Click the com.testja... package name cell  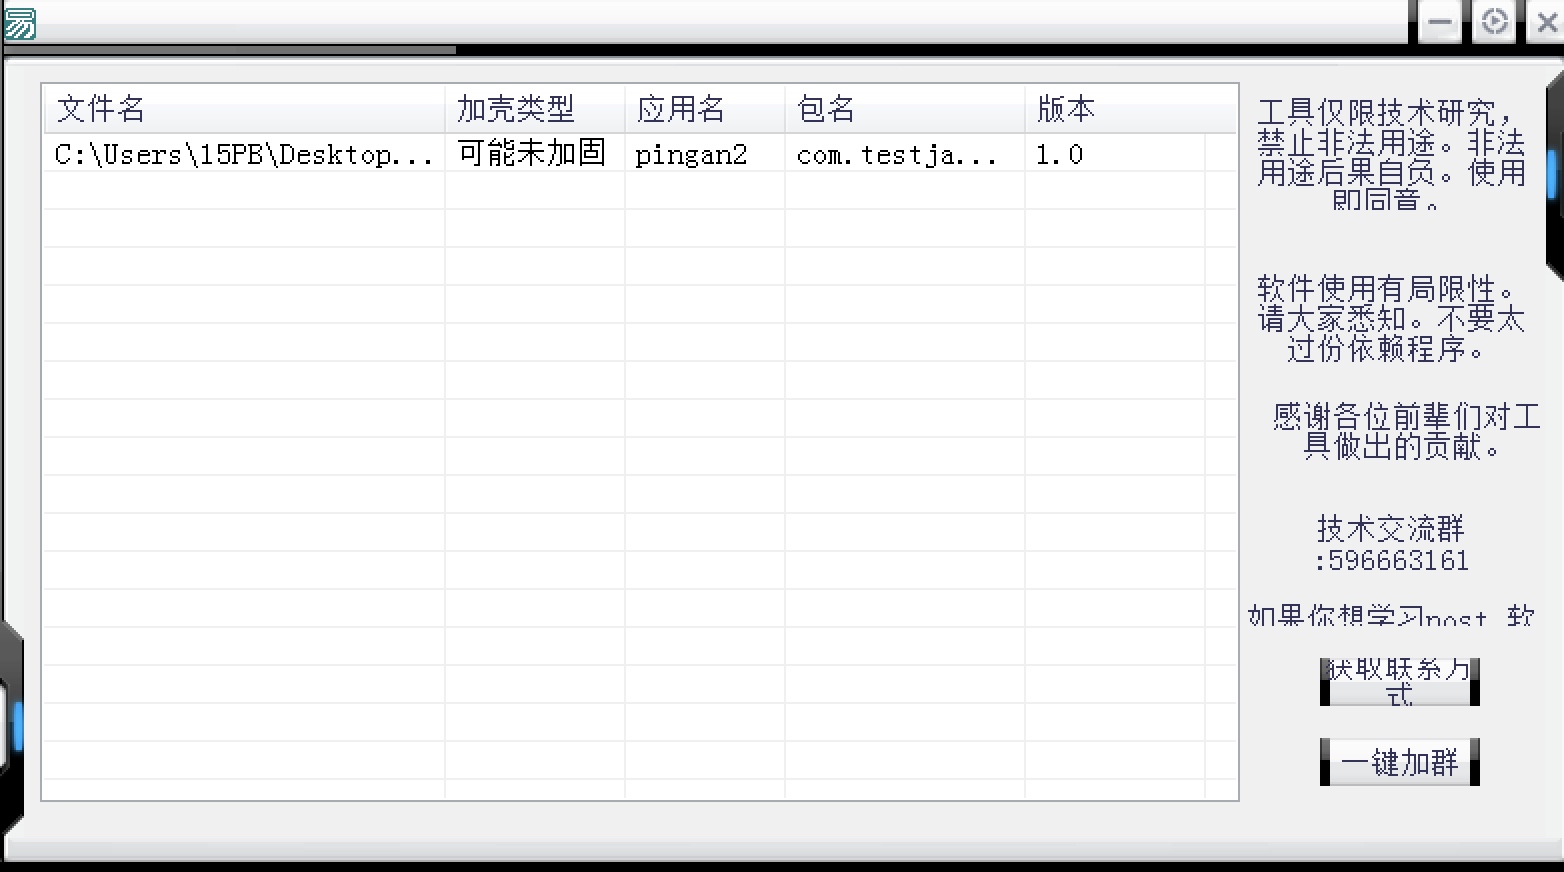[896, 154]
